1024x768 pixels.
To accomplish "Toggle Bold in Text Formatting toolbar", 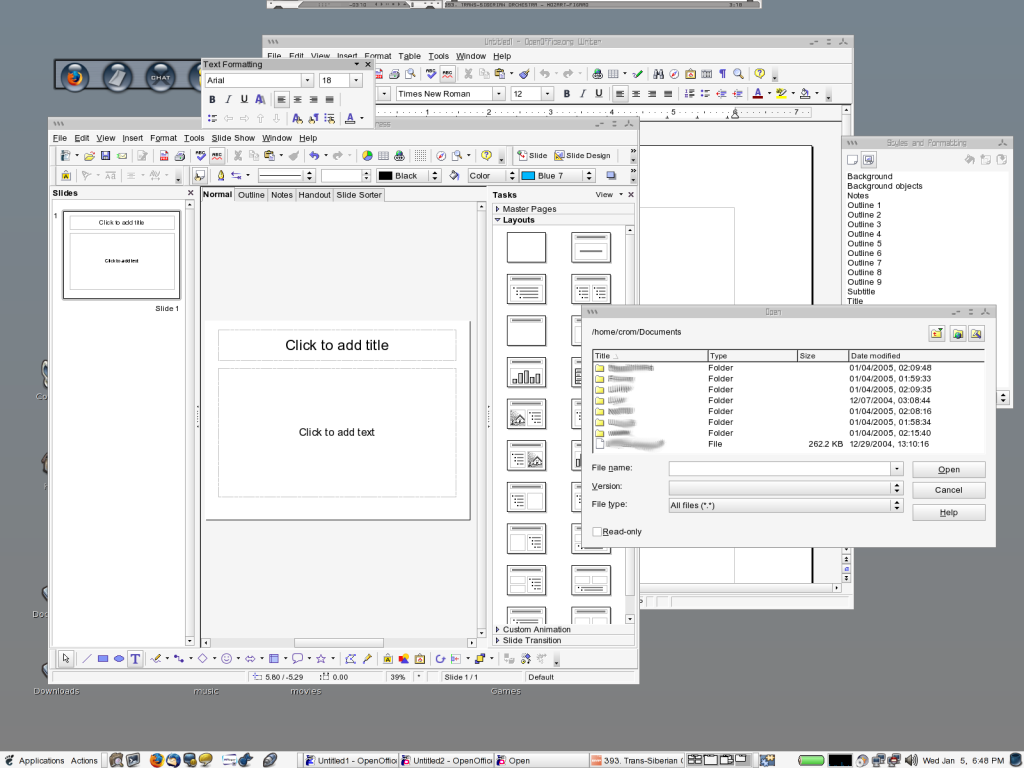I will point(212,99).
